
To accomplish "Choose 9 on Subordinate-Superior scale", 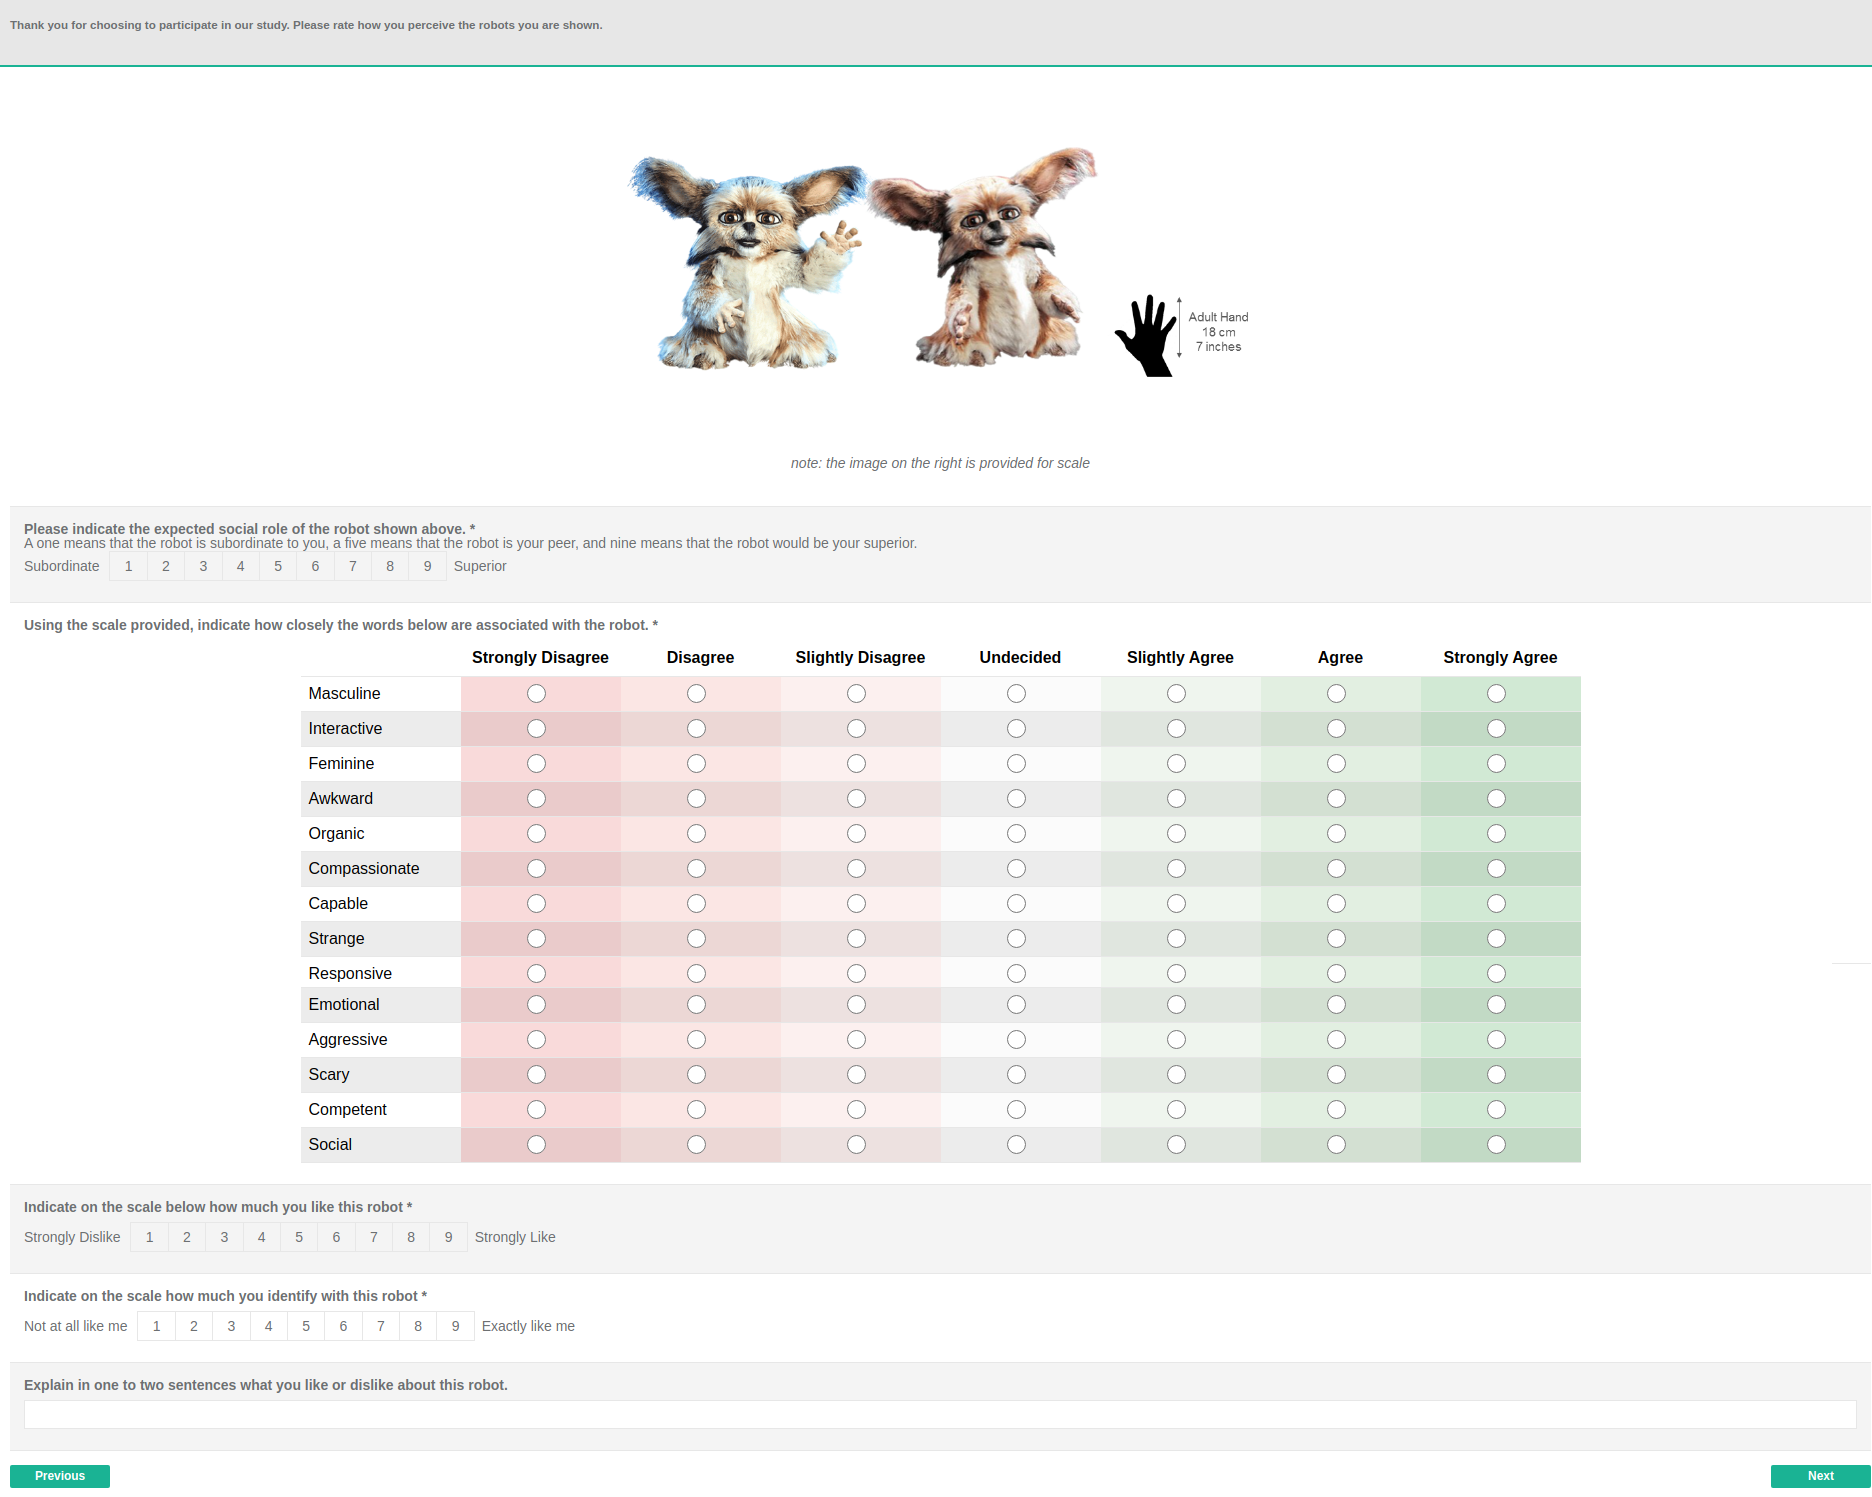I will pyautogui.click(x=427, y=566).
